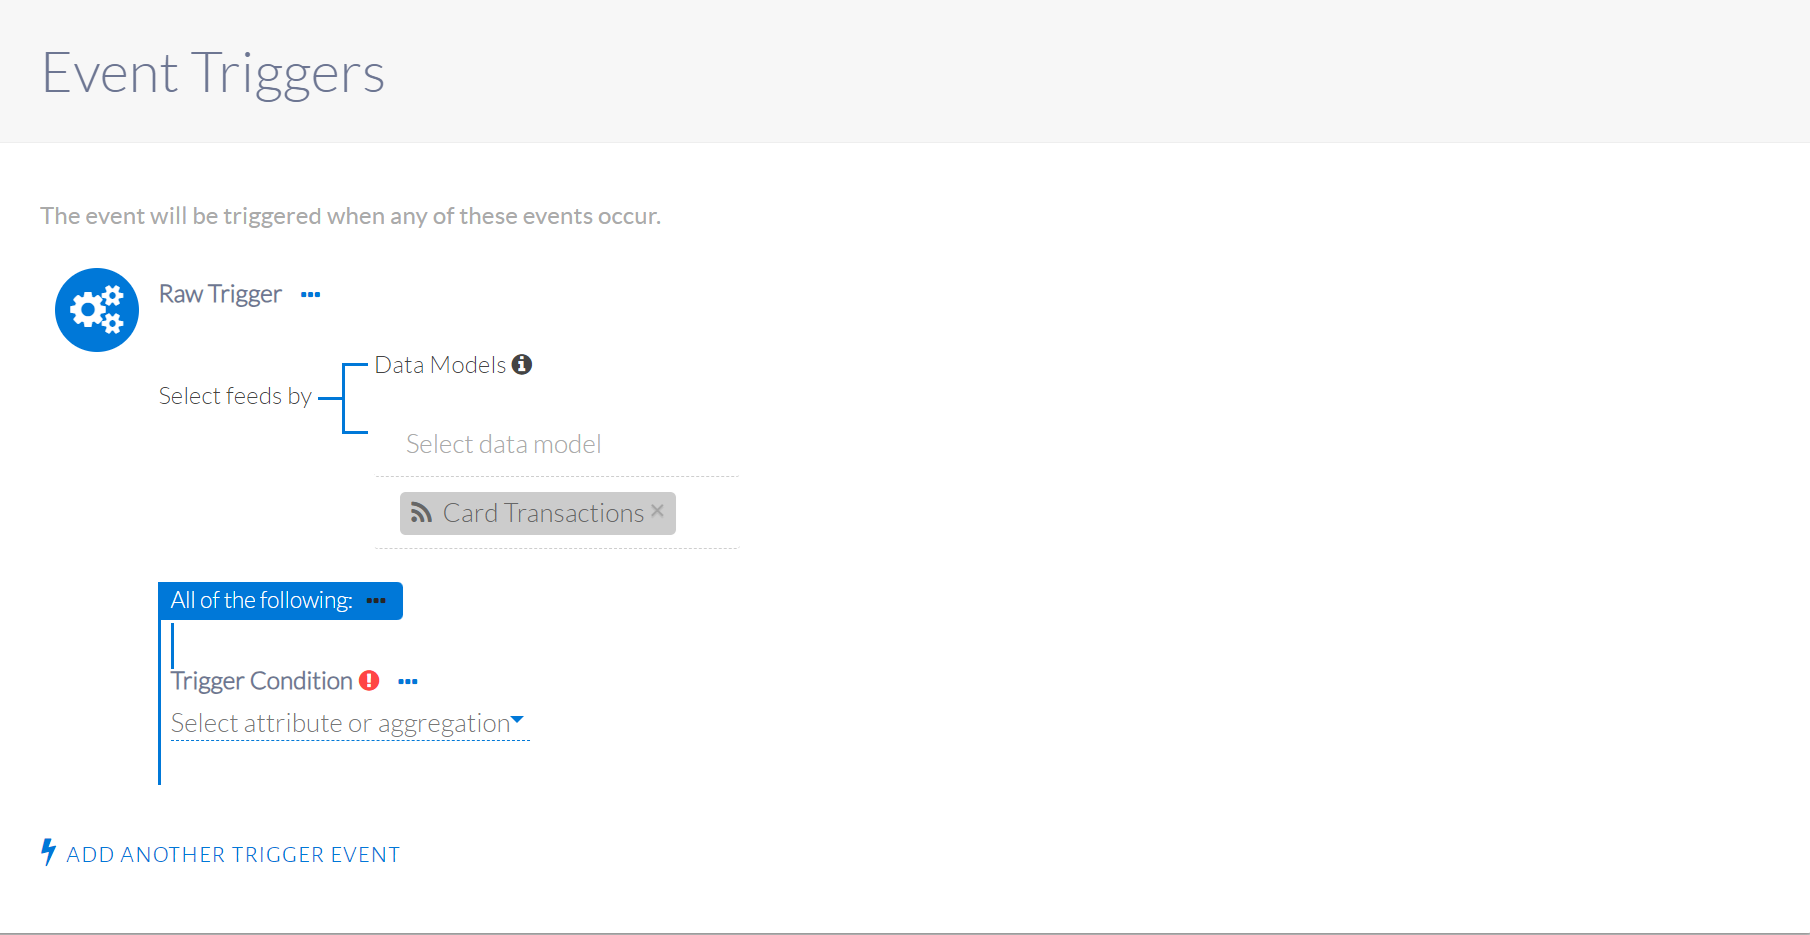Screen dimensions: 1810x935
Task: Click the red Trigger Condition error icon
Action: pyautogui.click(x=370, y=681)
